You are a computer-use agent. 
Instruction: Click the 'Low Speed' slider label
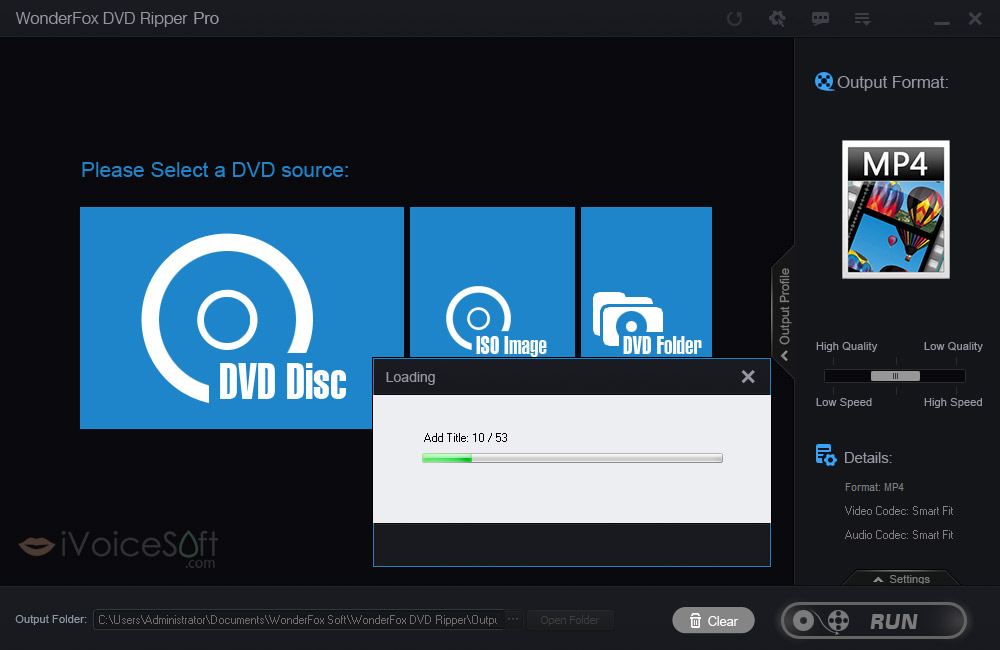pos(844,403)
